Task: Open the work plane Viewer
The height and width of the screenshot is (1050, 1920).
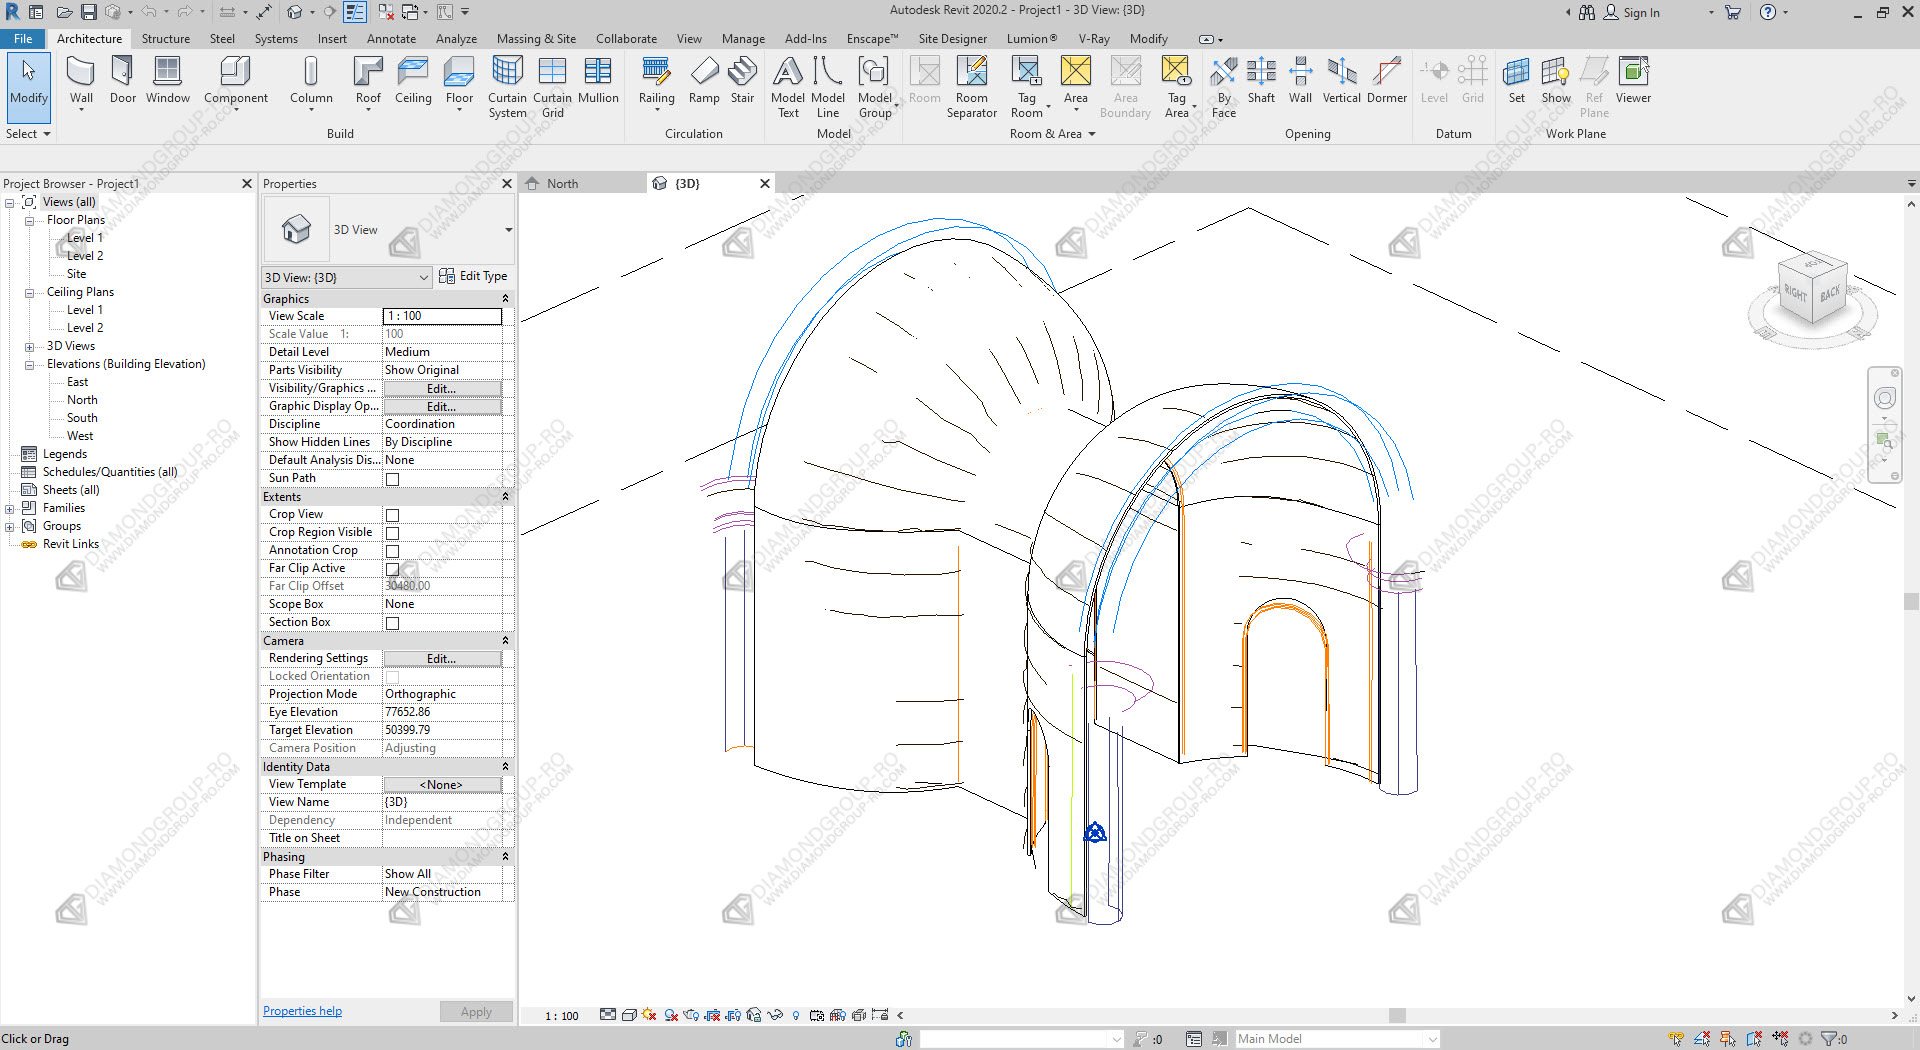Action: point(1633,81)
